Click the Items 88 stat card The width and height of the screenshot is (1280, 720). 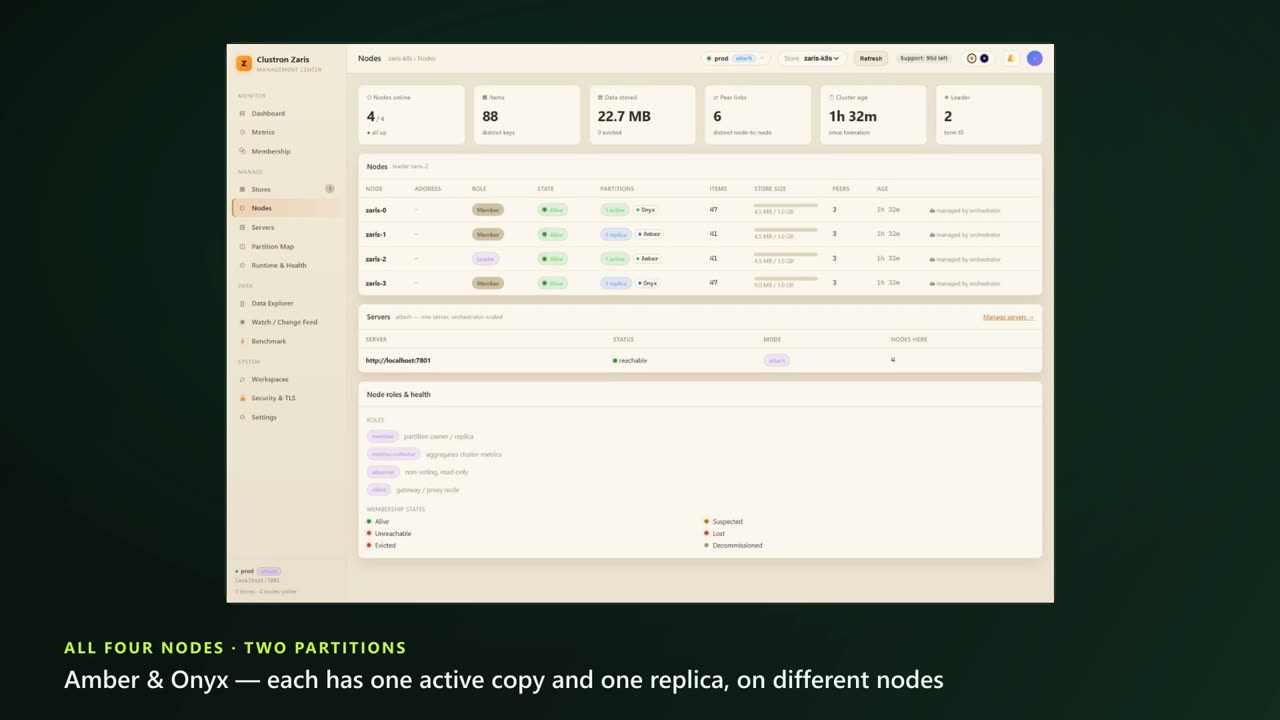(527, 115)
